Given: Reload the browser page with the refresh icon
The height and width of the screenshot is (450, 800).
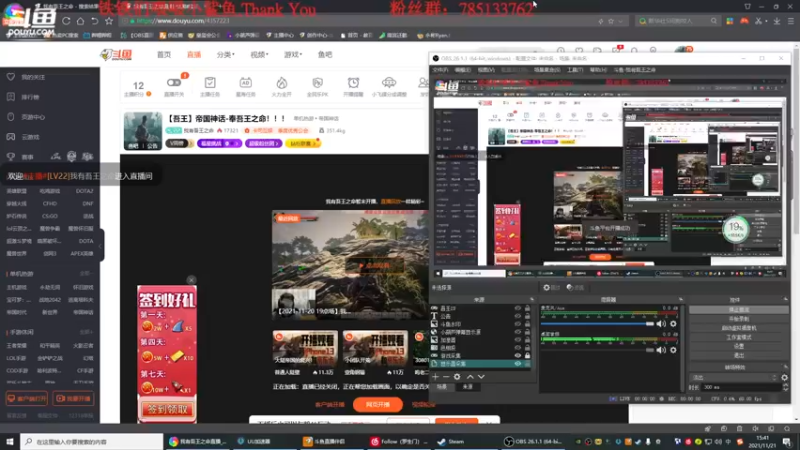Looking at the screenshot, I should click(x=66, y=21).
